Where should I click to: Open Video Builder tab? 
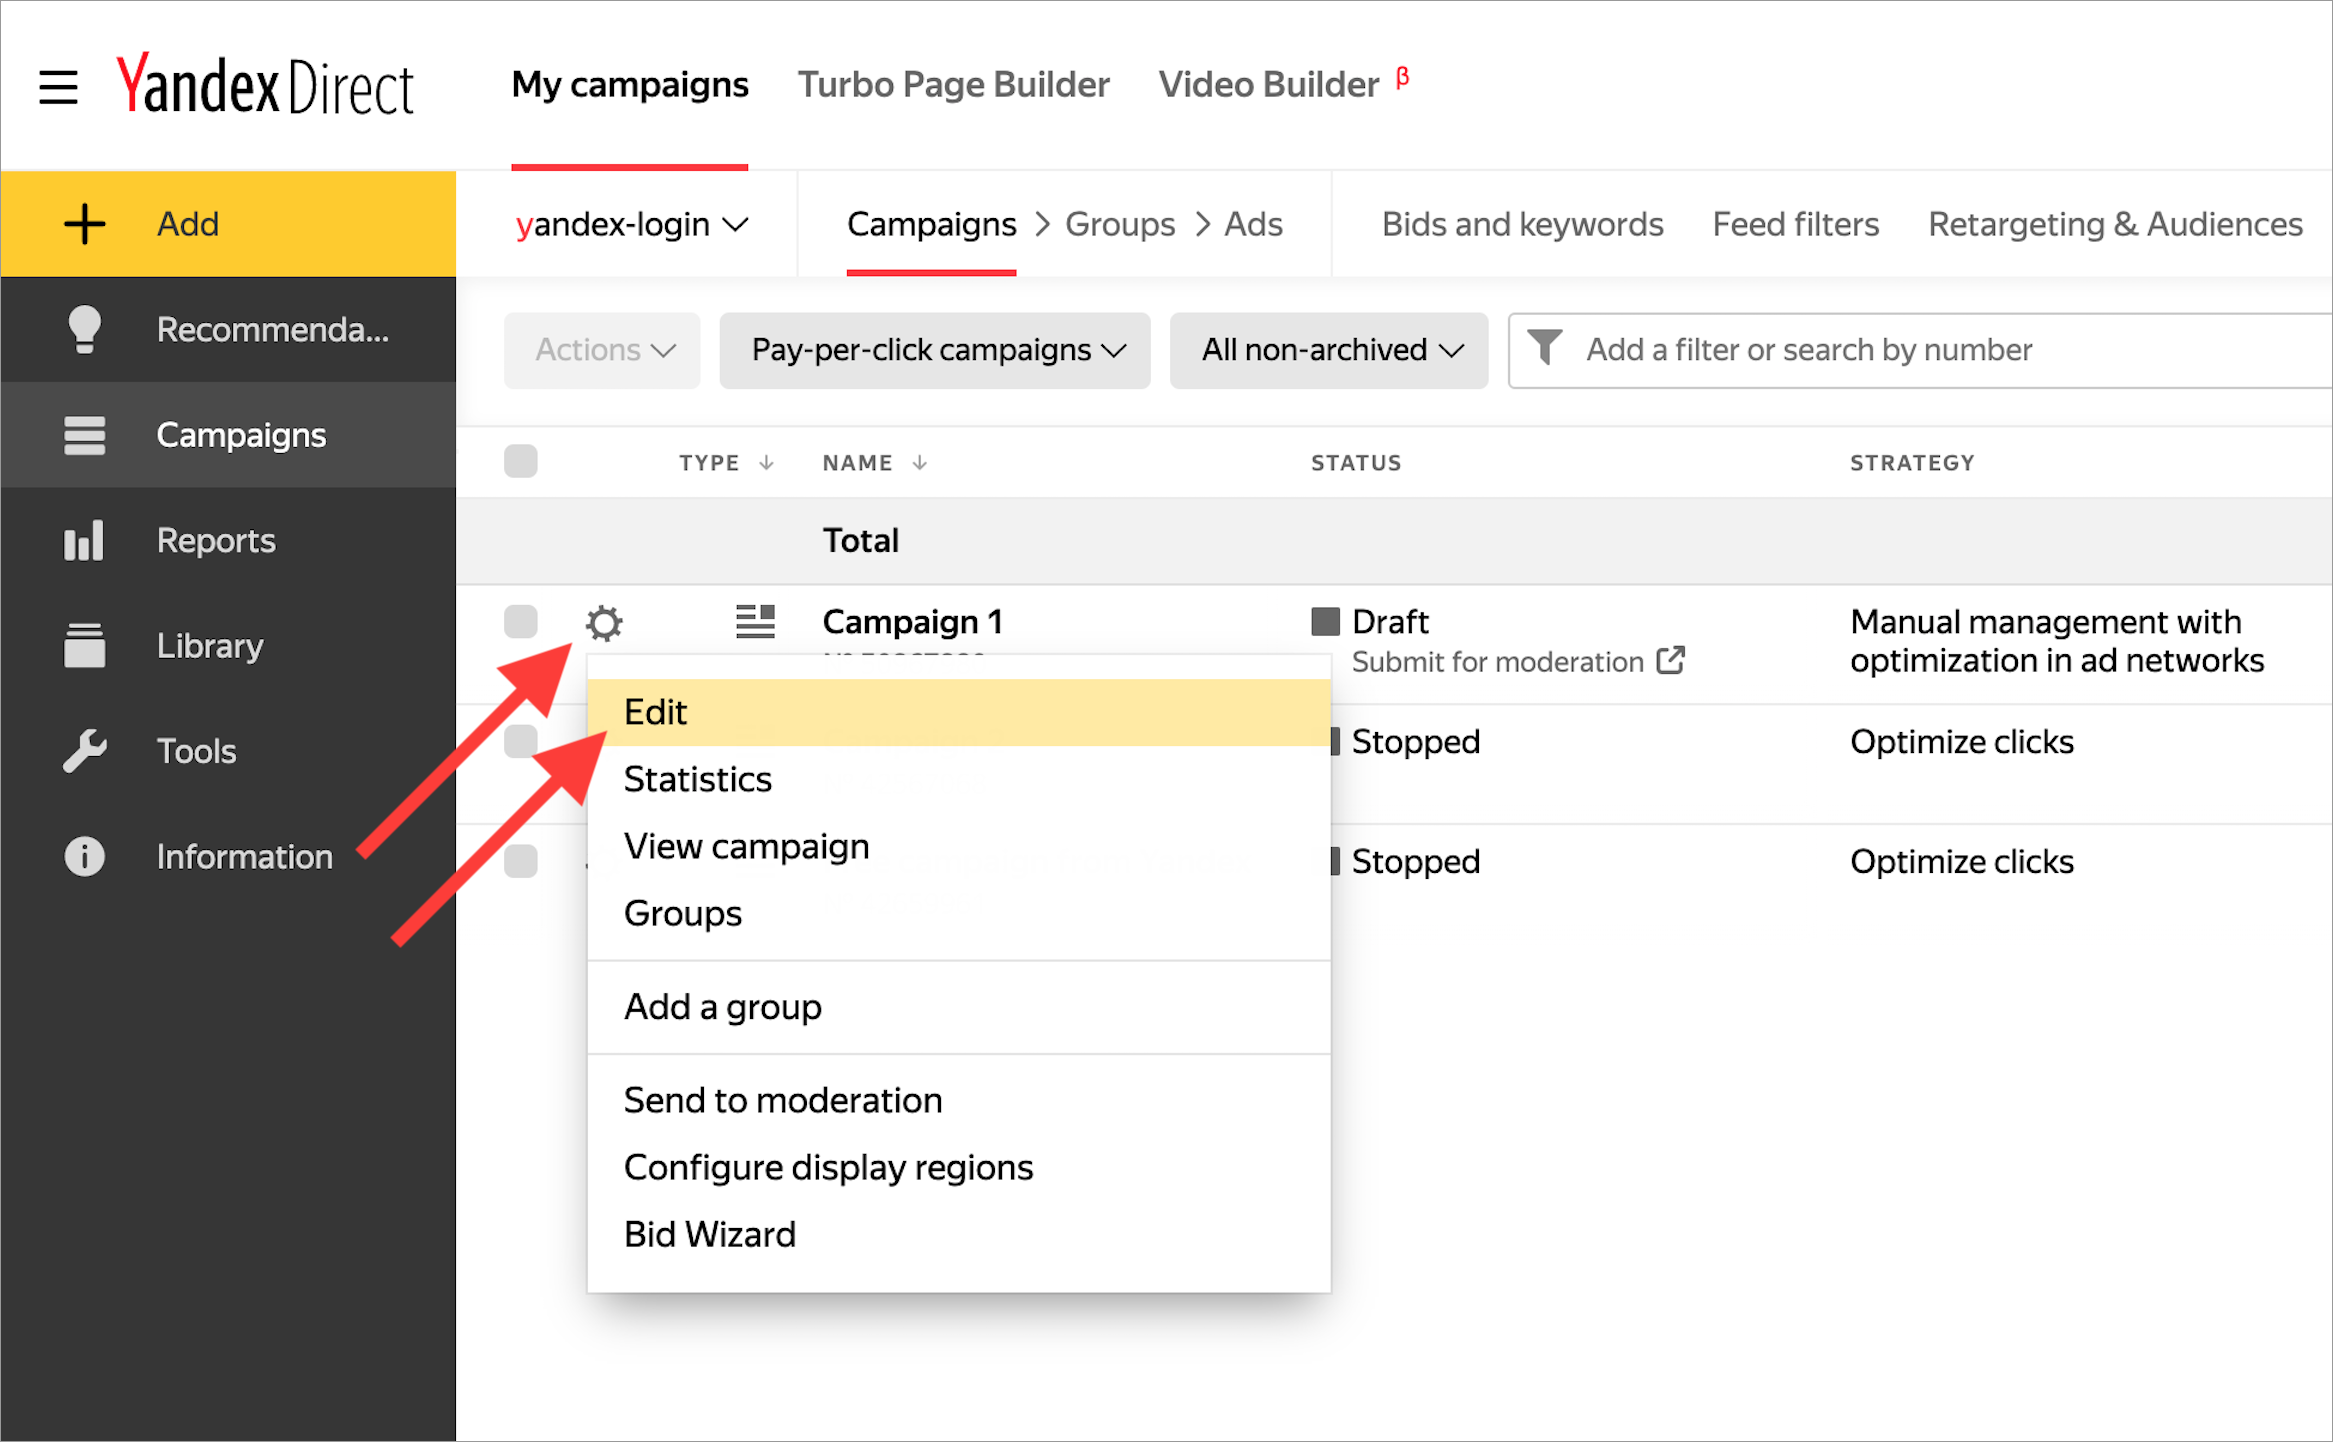tap(1269, 85)
